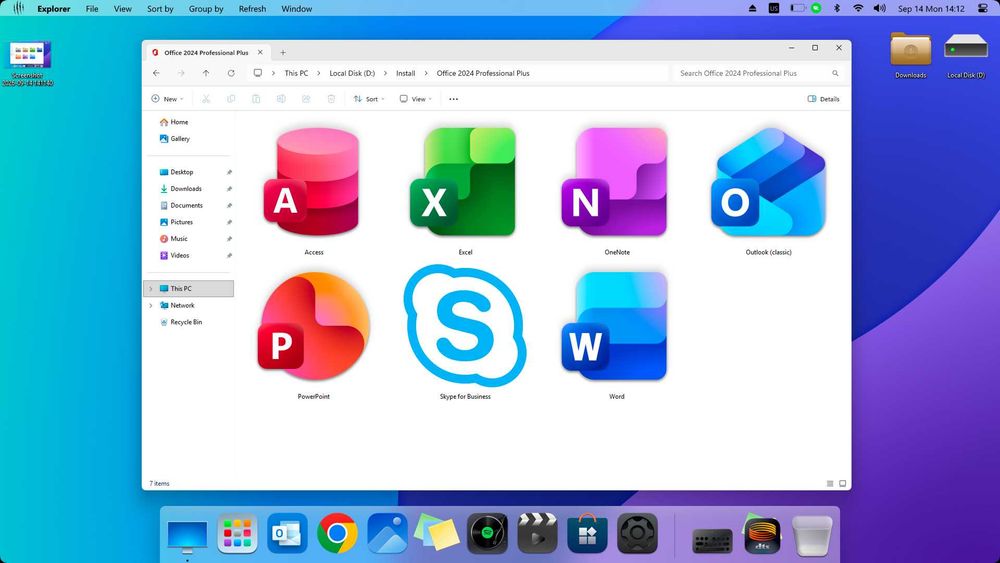The image size is (1000, 563).
Task: Open See more ellipsis menu
Action: click(453, 99)
